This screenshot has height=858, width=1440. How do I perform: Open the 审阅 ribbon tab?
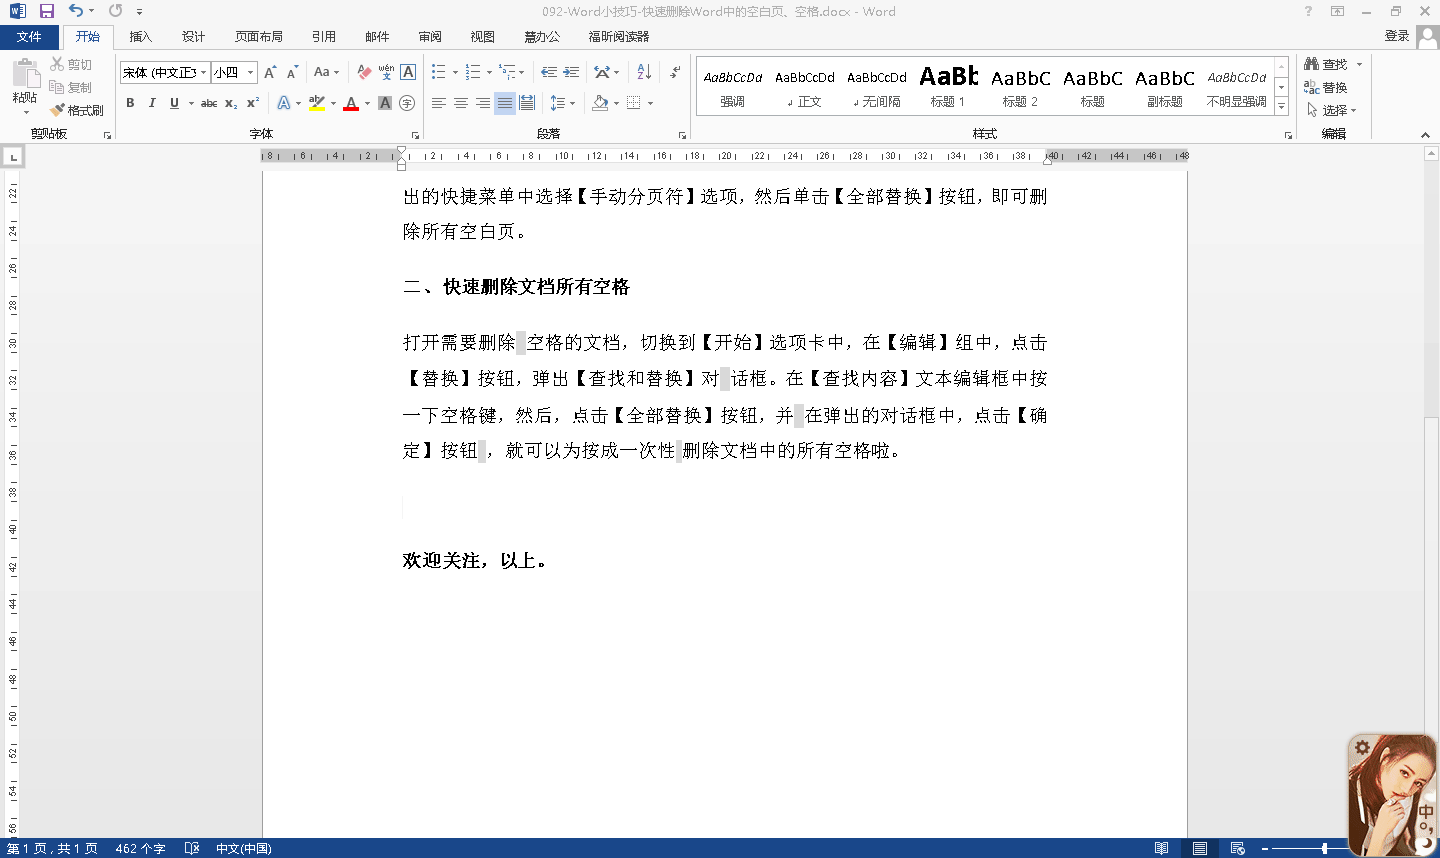(430, 36)
